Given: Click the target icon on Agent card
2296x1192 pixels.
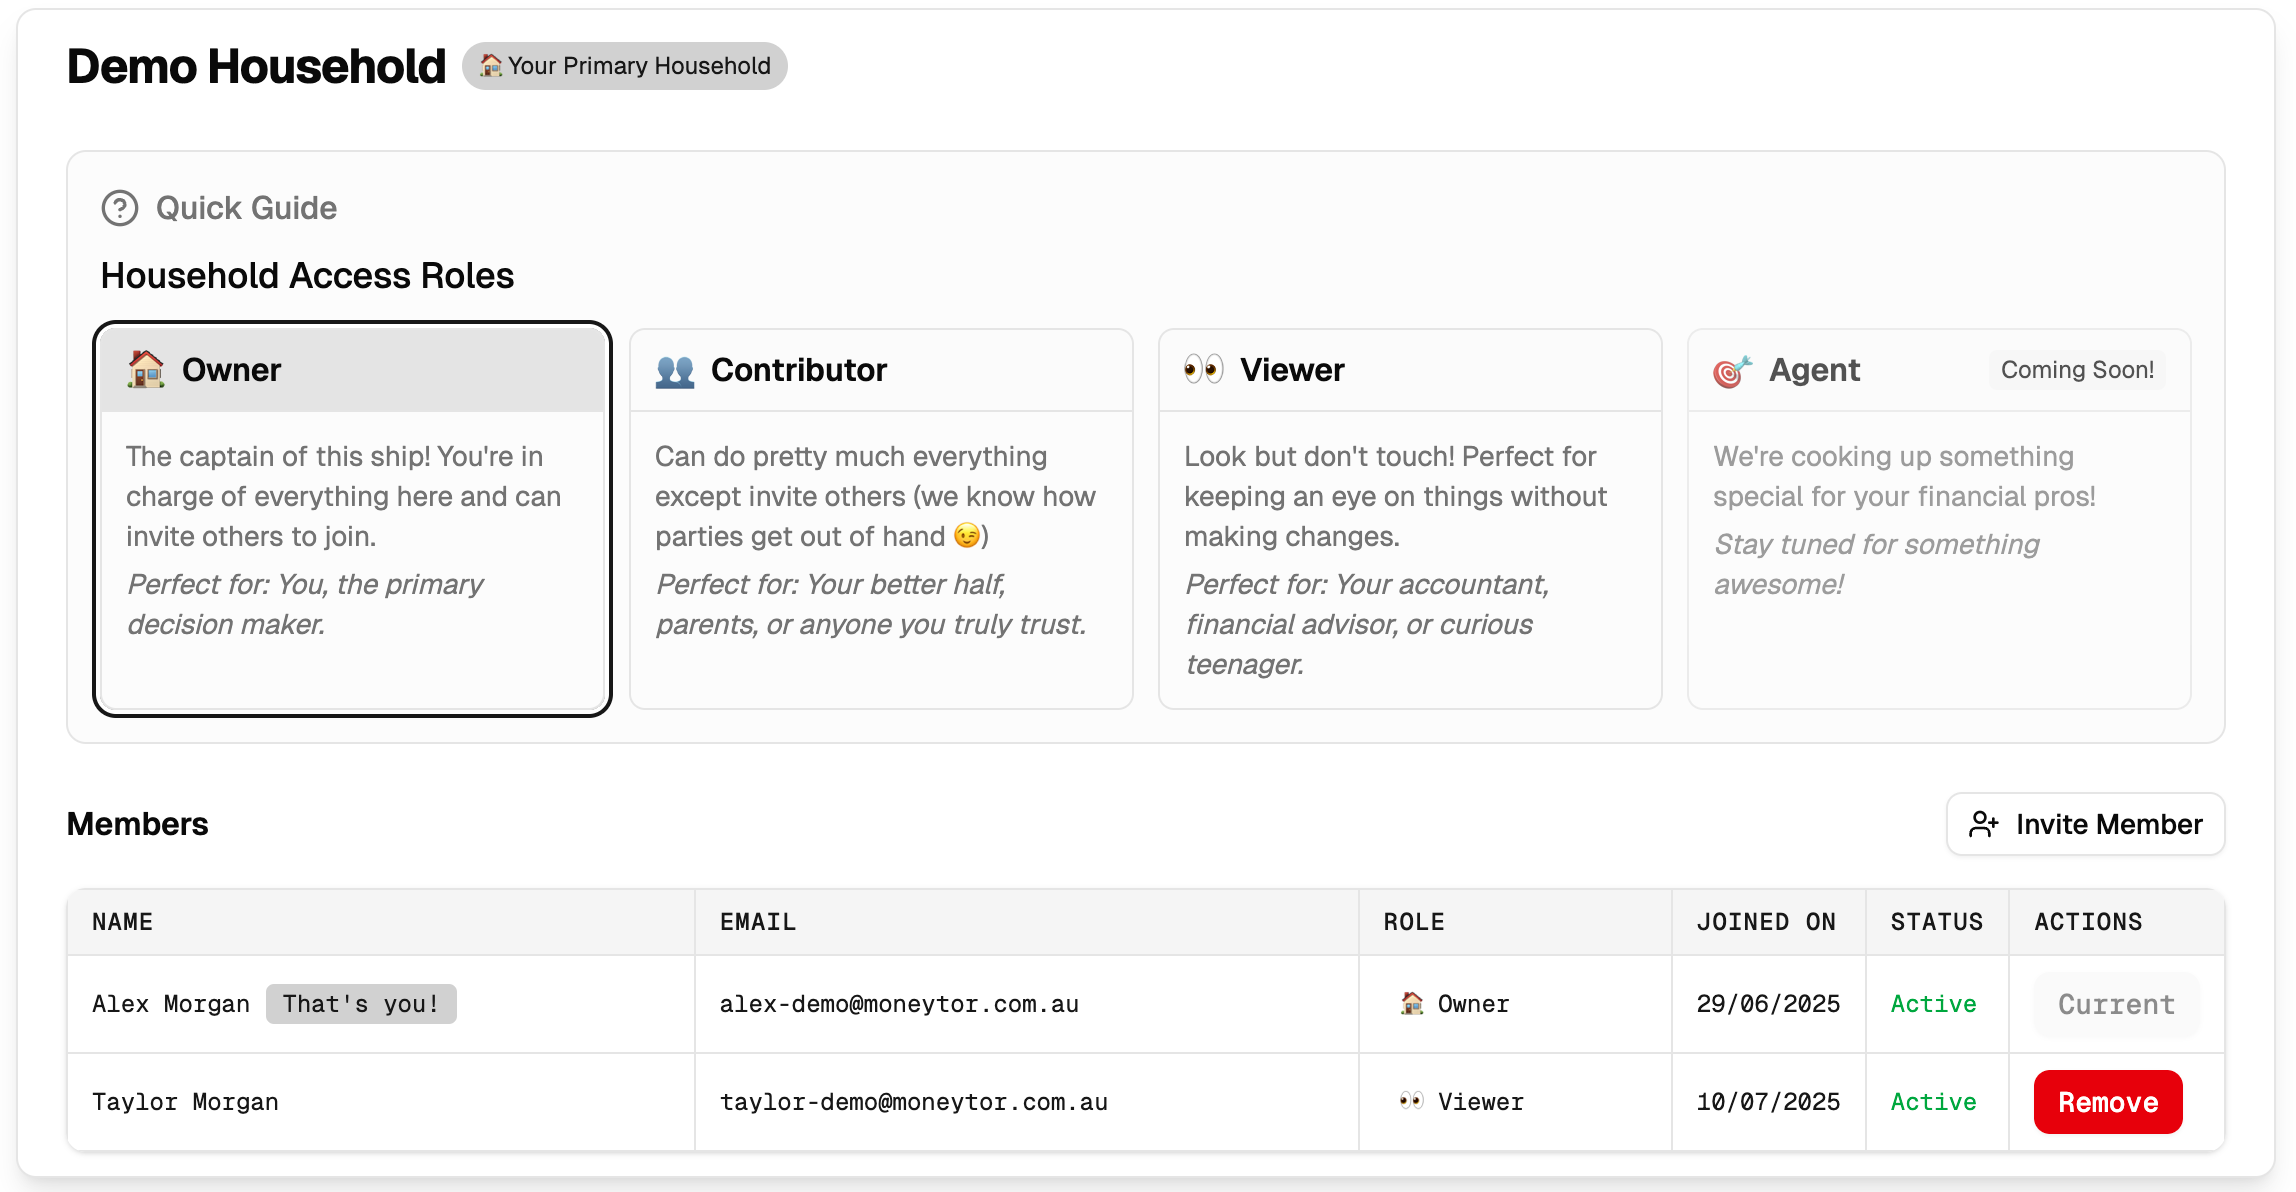Looking at the screenshot, I should 1732,371.
